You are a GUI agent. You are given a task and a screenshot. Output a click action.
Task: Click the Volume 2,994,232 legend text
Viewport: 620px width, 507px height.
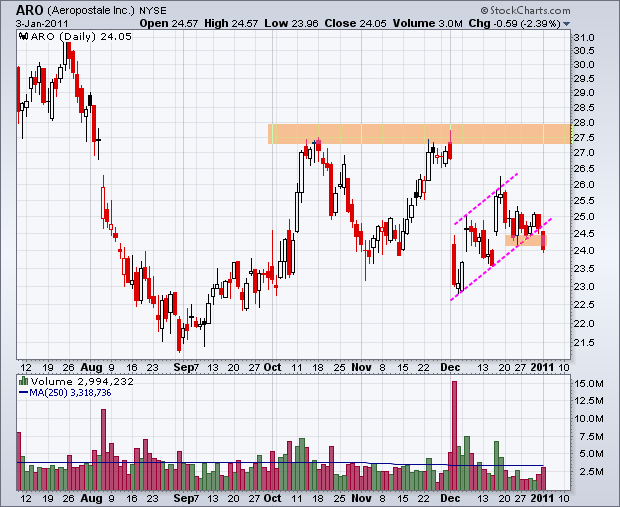82,382
